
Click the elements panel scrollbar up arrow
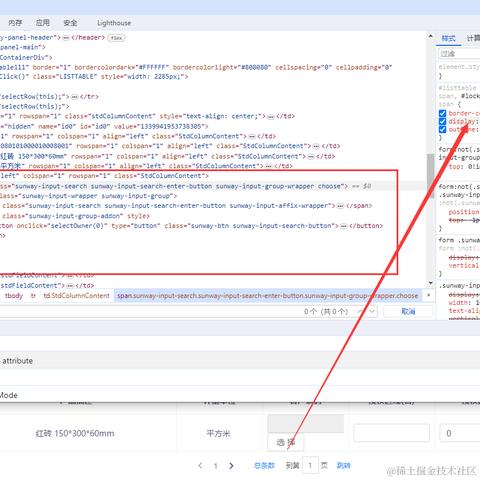pos(431,36)
